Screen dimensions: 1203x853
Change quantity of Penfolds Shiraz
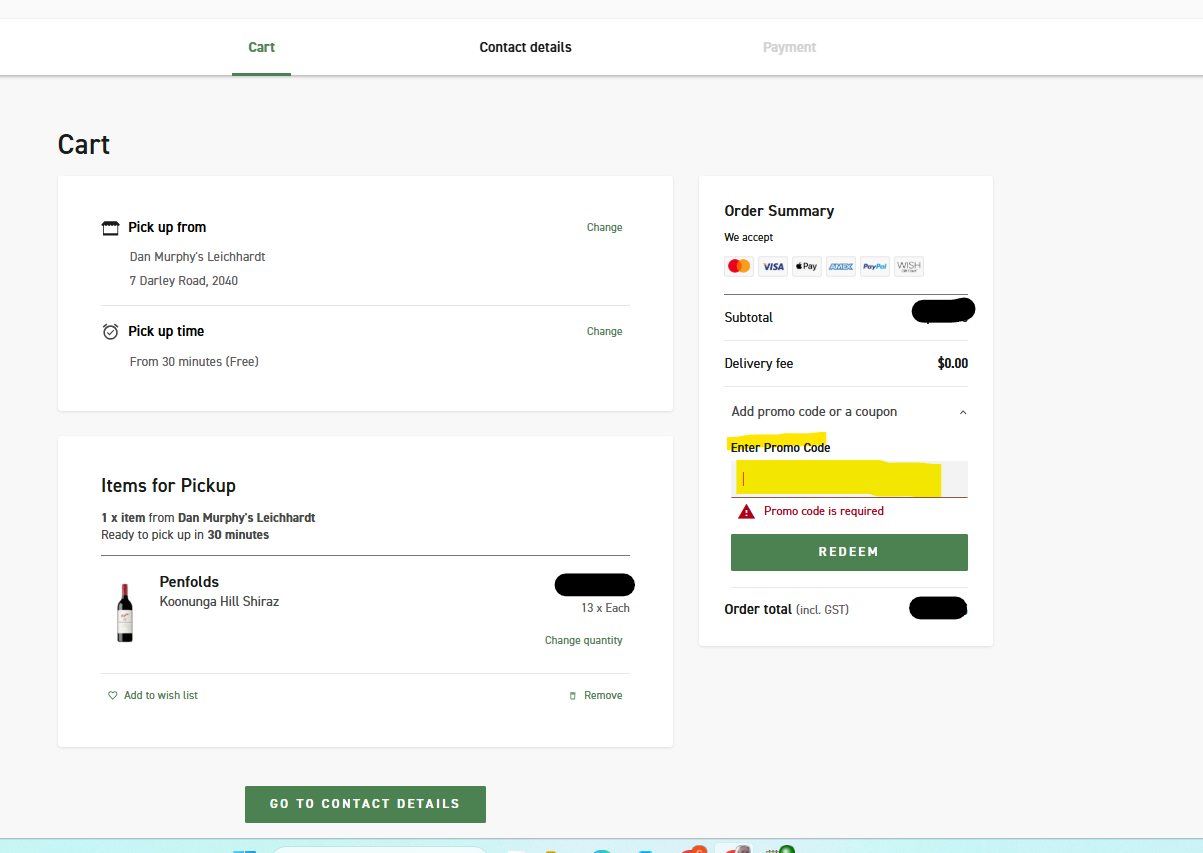[x=583, y=641]
